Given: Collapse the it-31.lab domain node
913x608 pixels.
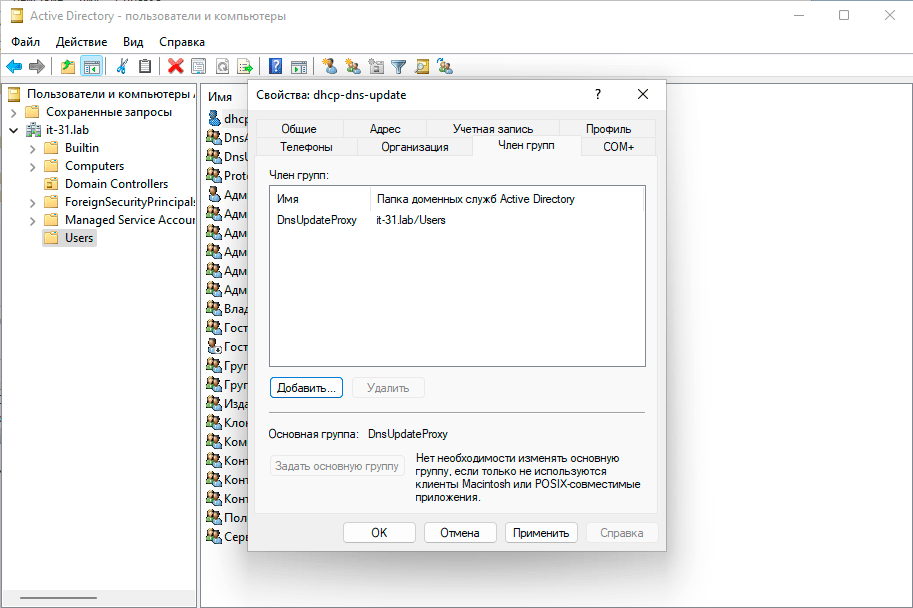Looking at the screenshot, I should tap(14, 130).
